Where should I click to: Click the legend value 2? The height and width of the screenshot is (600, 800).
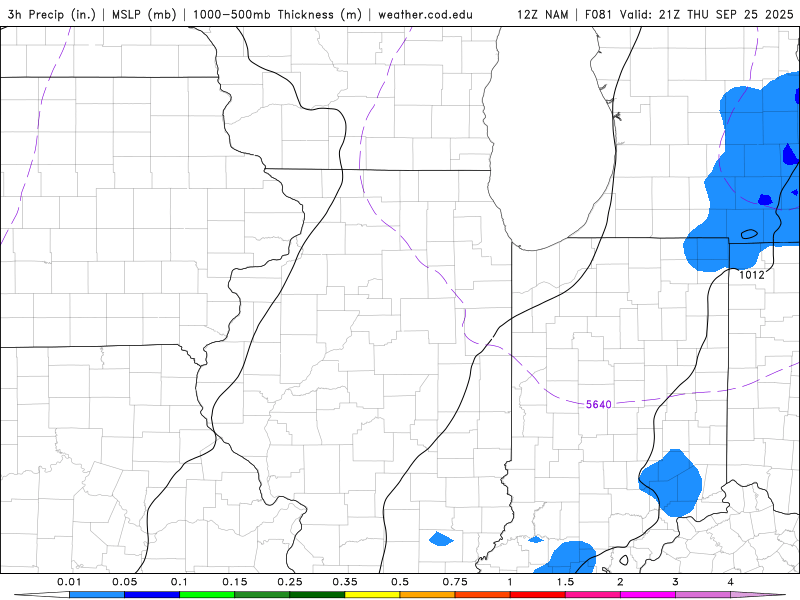pyautogui.click(x=620, y=582)
